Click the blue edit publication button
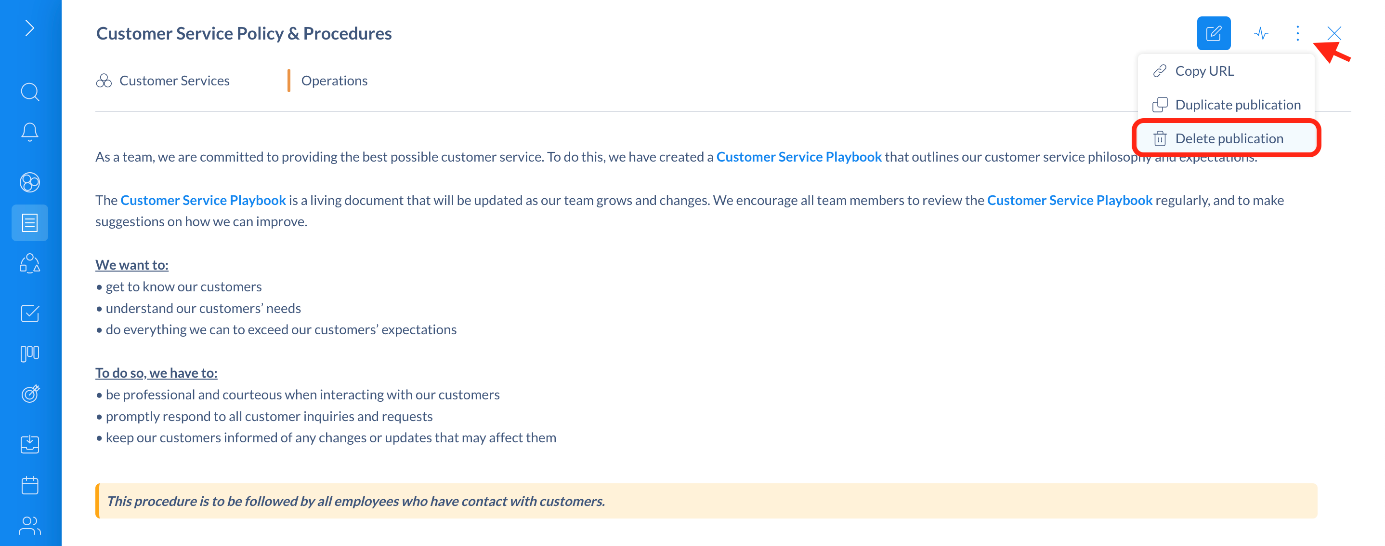Viewport: 1385px width, 546px height. (1214, 33)
